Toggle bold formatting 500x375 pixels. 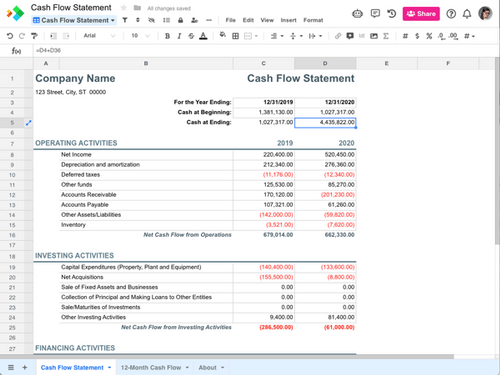(x=167, y=36)
